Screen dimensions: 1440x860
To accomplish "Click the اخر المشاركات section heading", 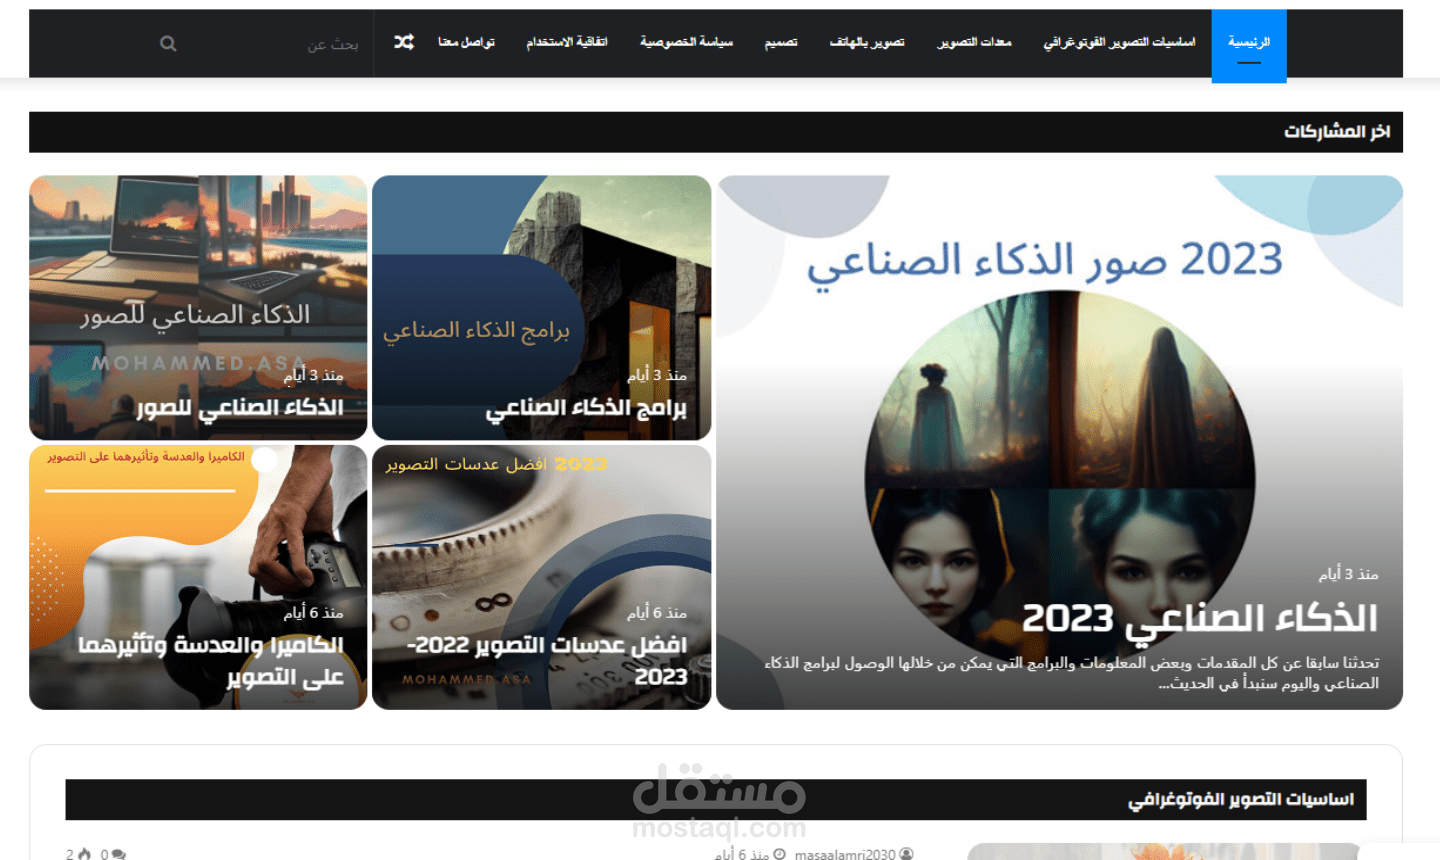I will tap(1337, 132).
